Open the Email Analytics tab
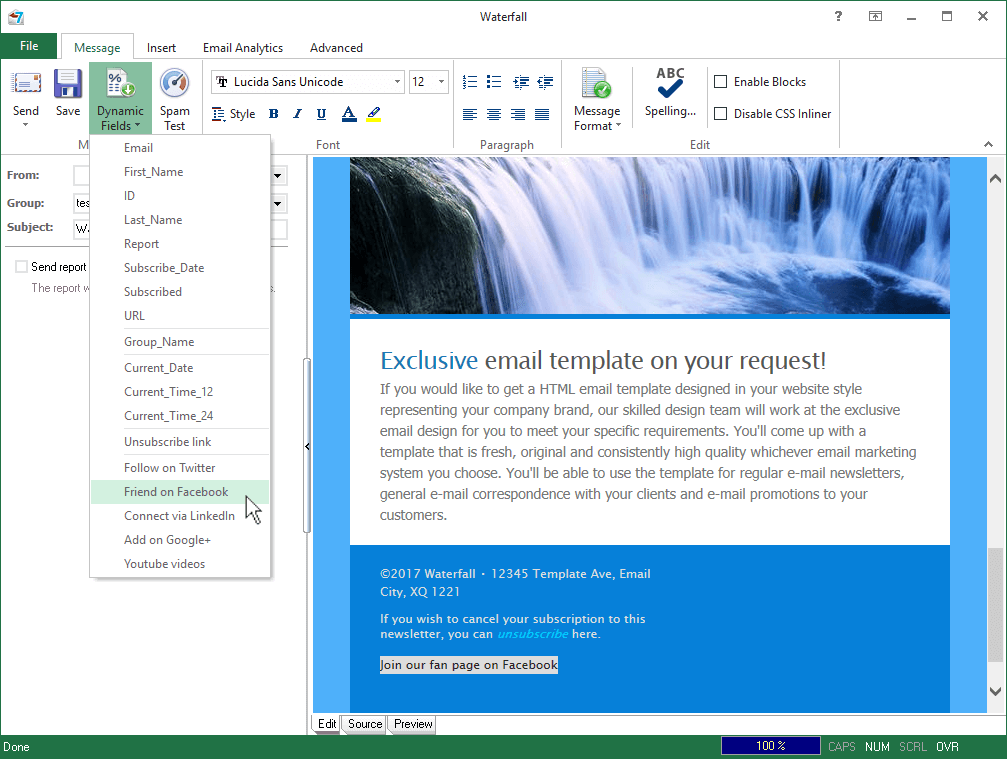Image resolution: width=1007 pixels, height=759 pixels. (243, 48)
